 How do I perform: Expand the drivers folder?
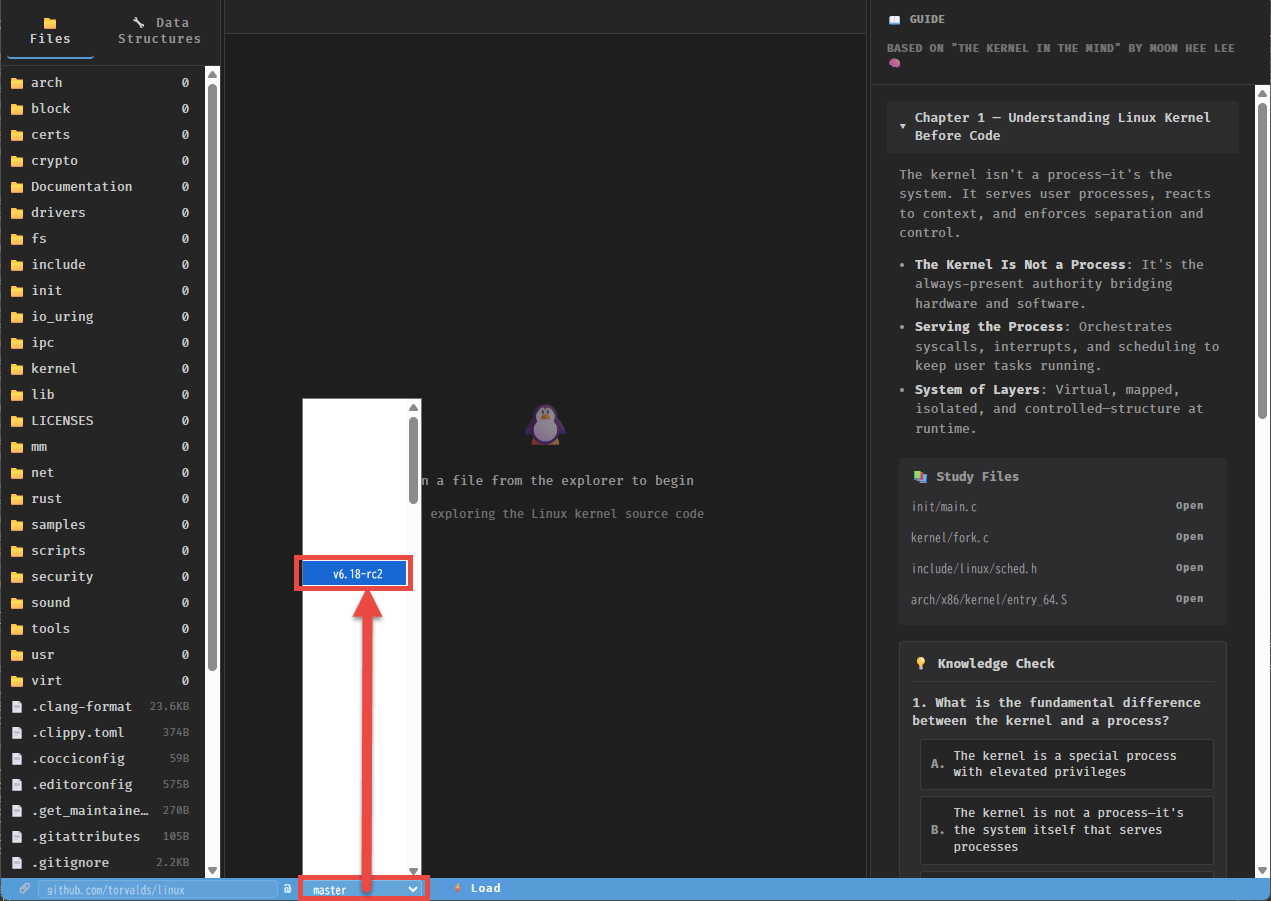click(x=58, y=213)
